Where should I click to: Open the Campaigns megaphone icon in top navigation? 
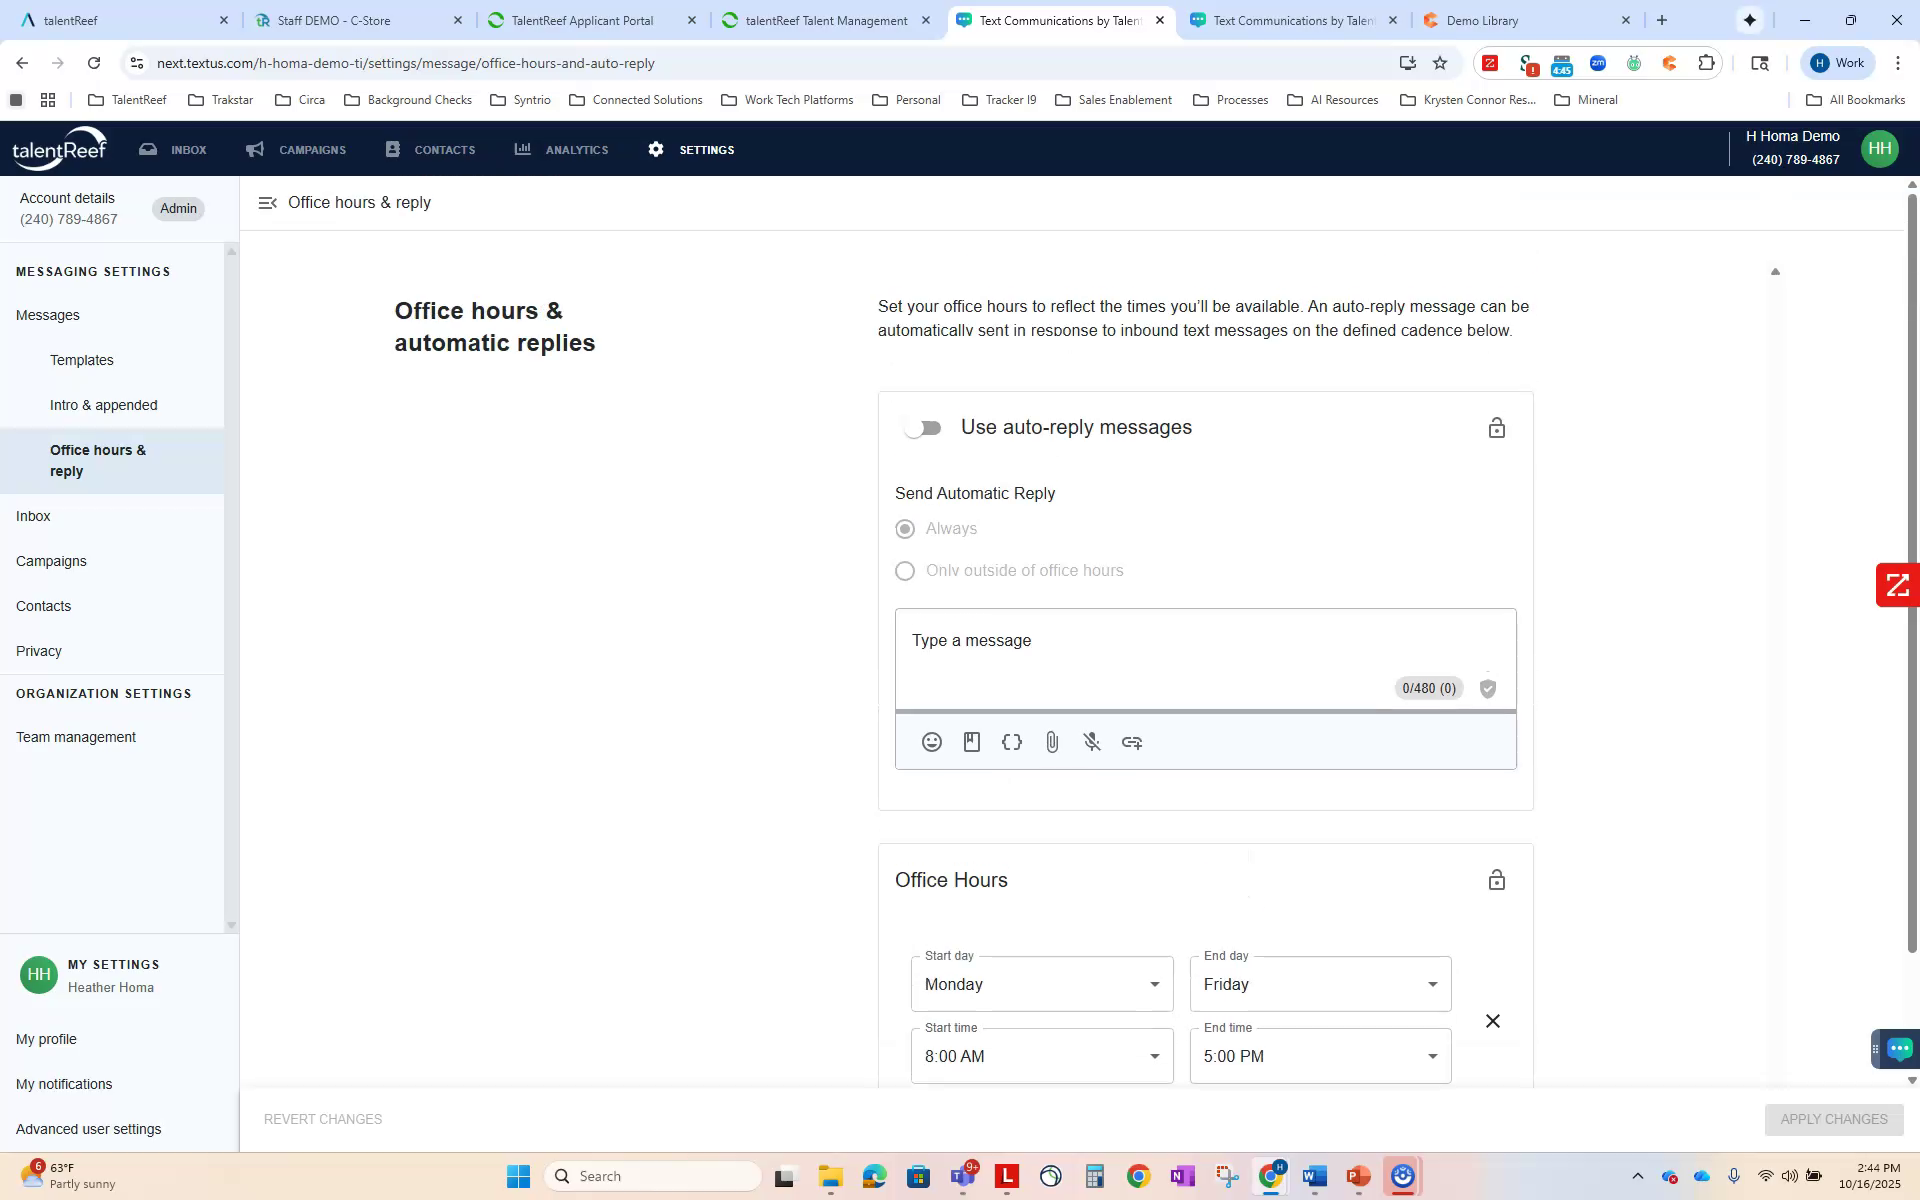254,148
